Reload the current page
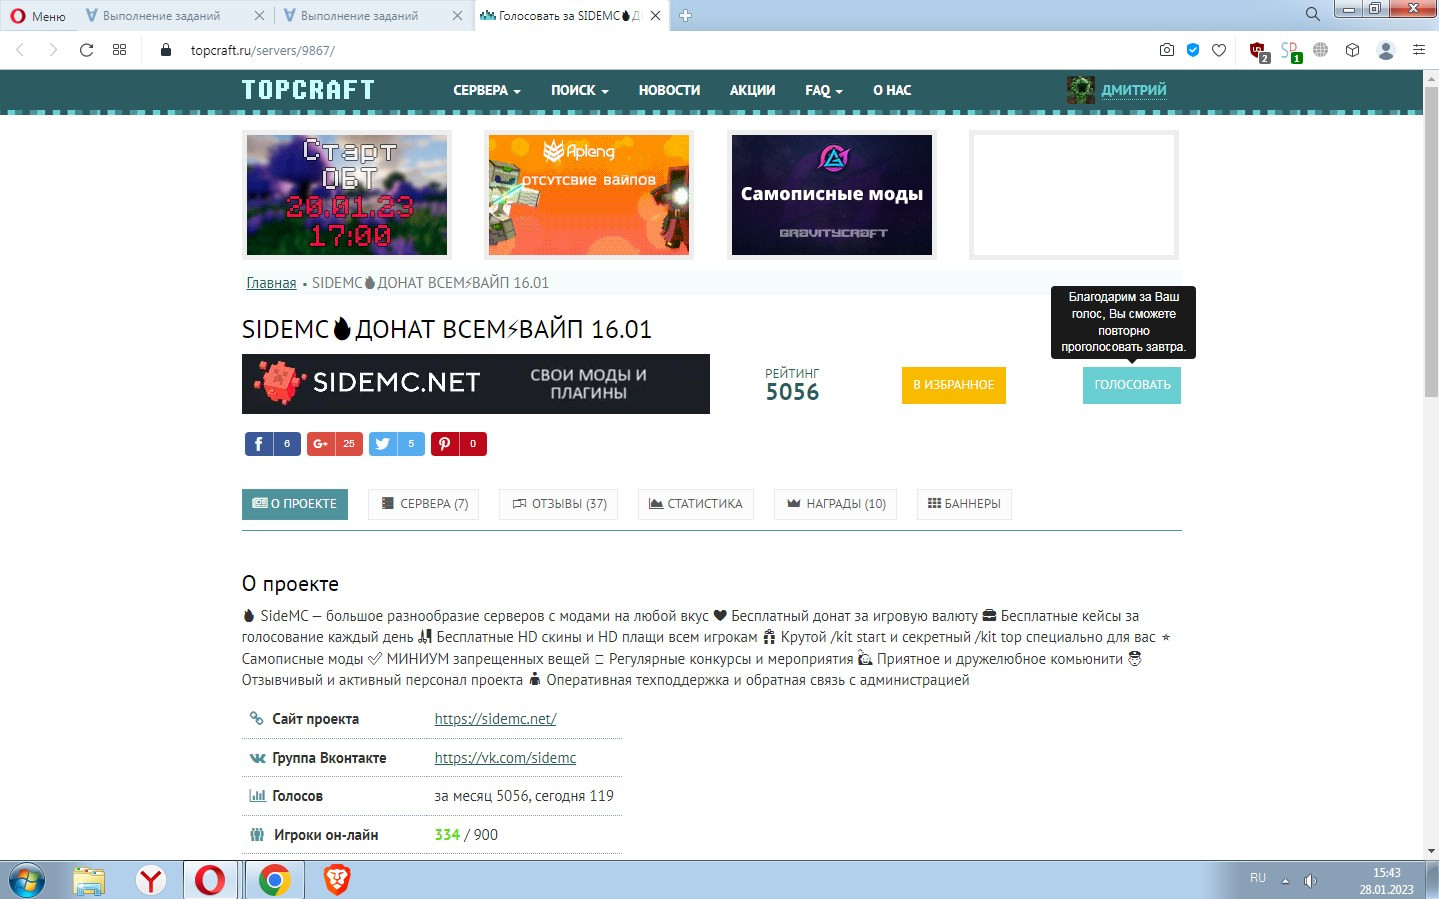Screen dimensions: 1439x899 pos(87,50)
